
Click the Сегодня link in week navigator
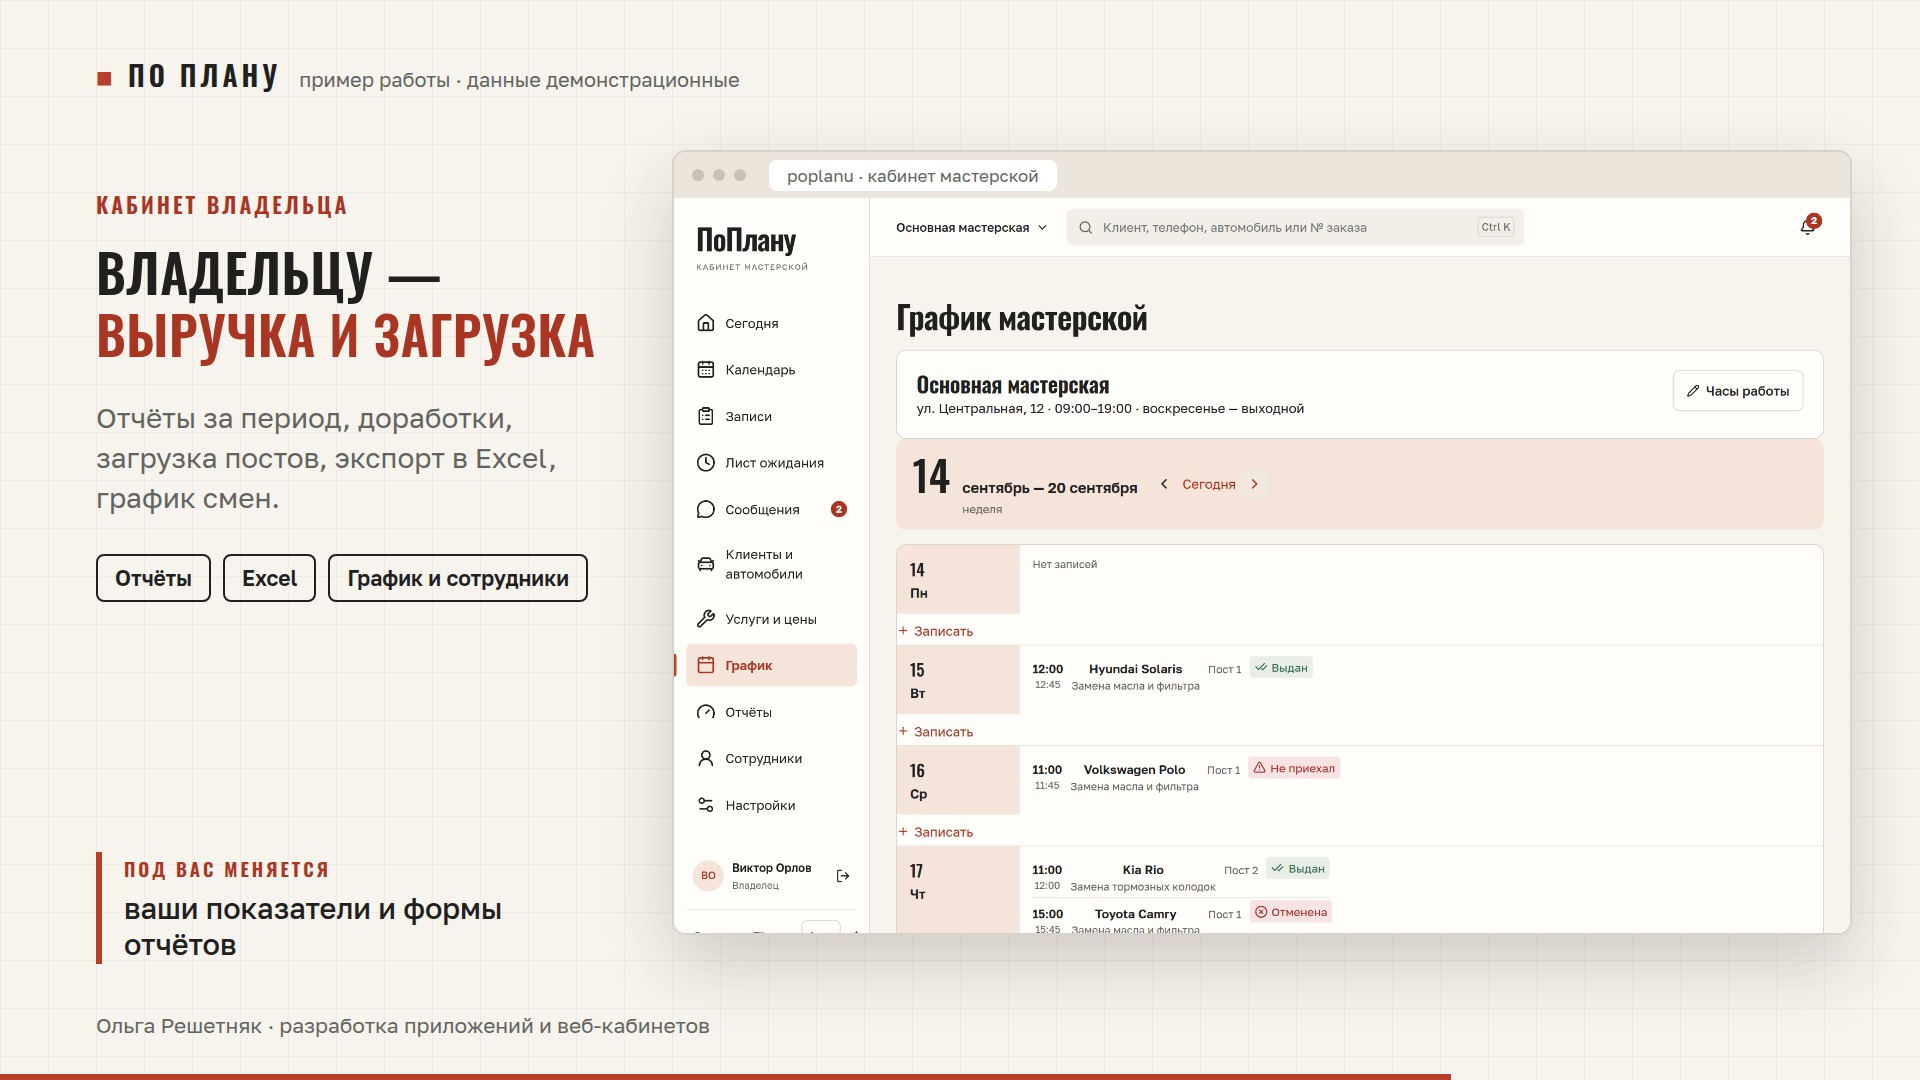(1209, 484)
